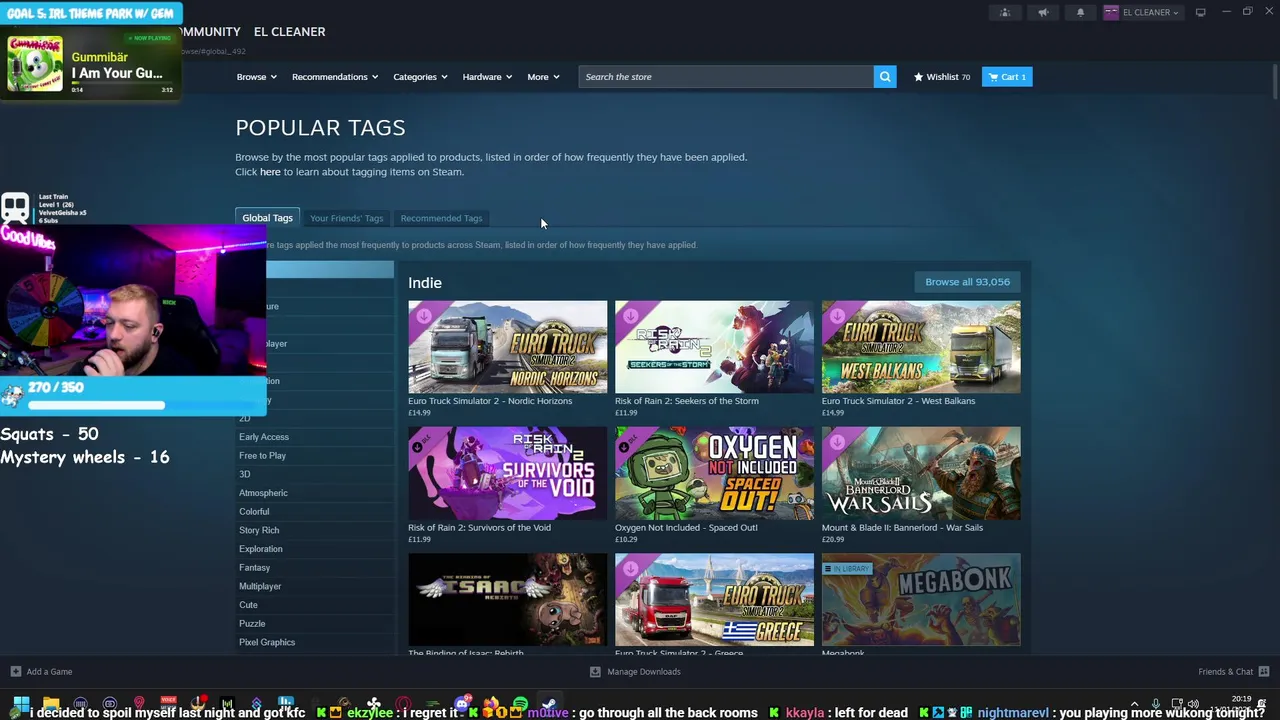Click the Spotify icon in the taskbar
Image resolution: width=1280 pixels, height=720 pixels.
point(520,704)
